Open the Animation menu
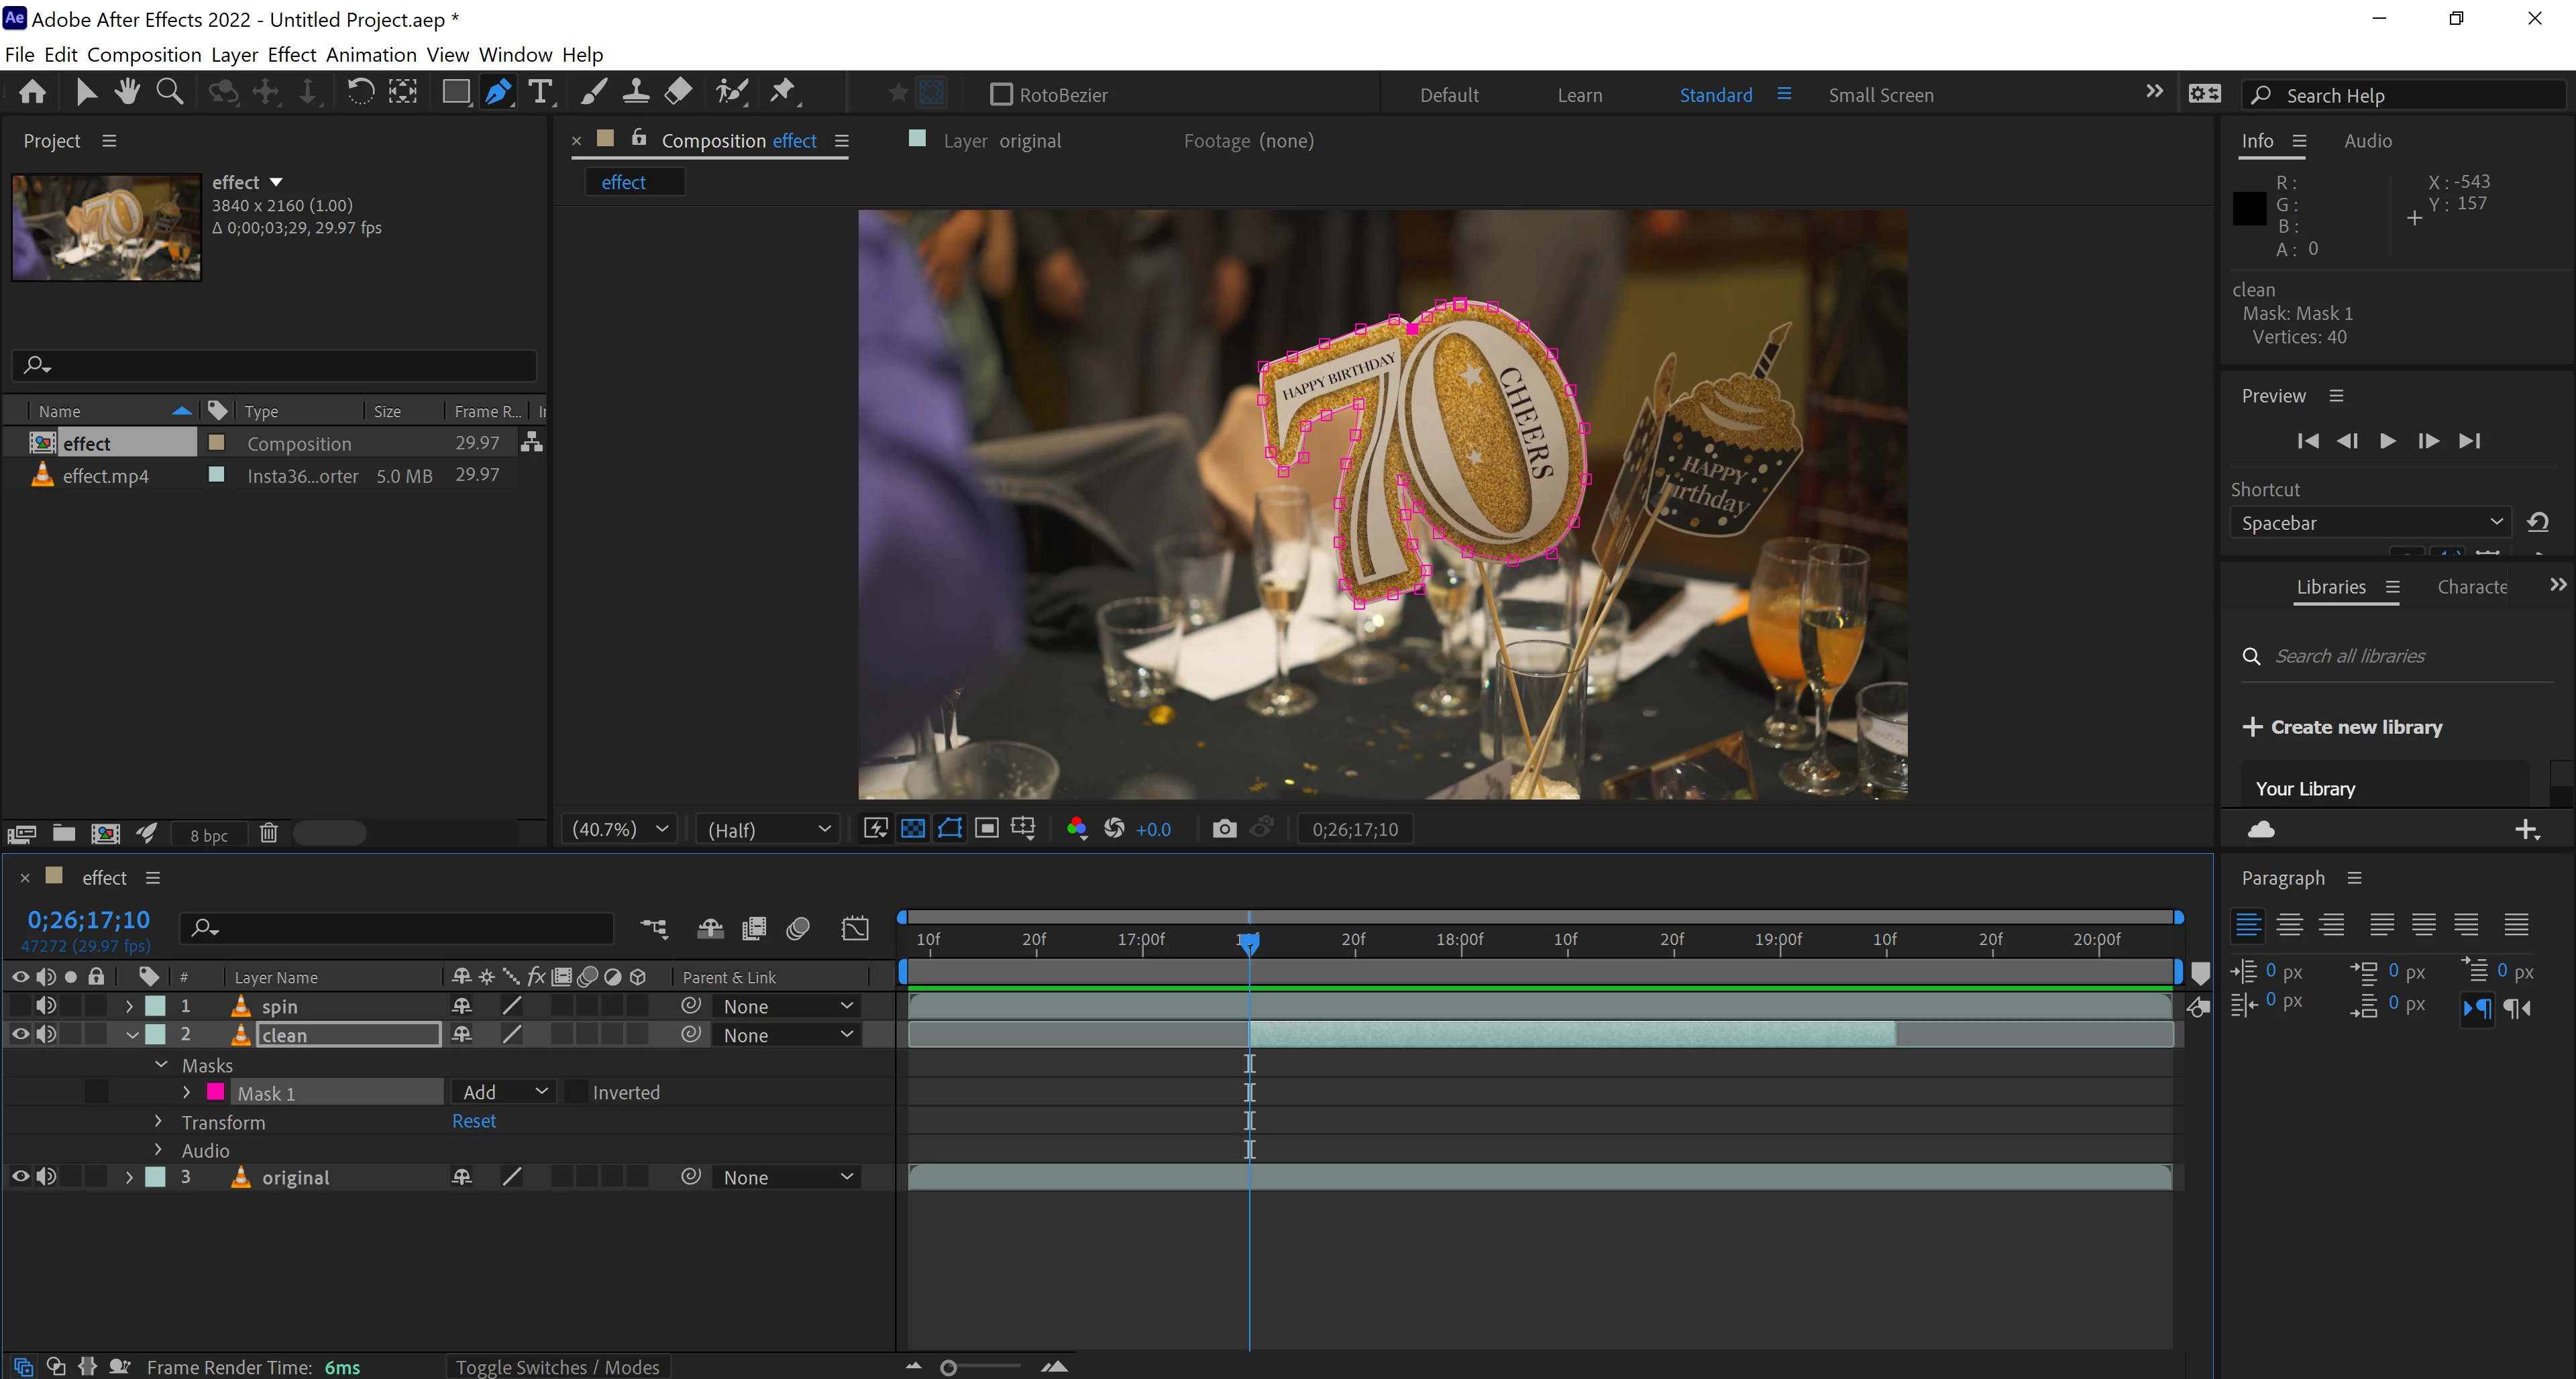This screenshot has height=1379, width=2576. [371, 54]
